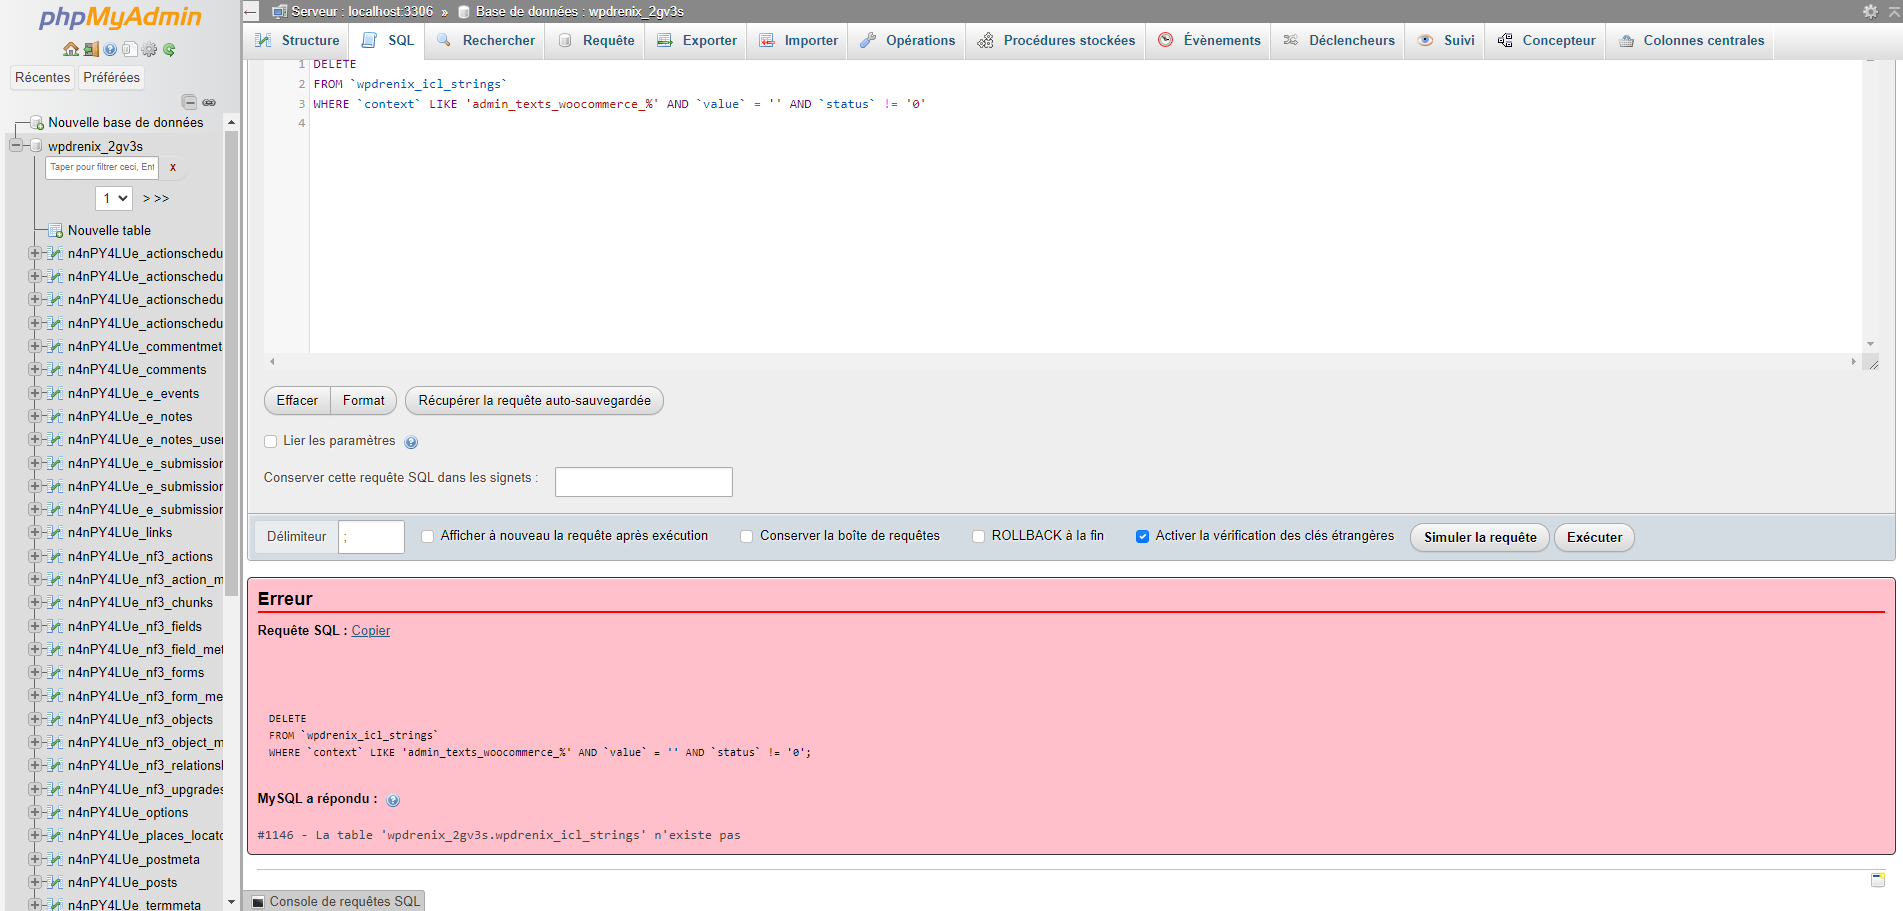Expand the n4nPY4LUe_nf3_actions table node
Image resolution: width=1903 pixels, height=911 pixels.
35,556
